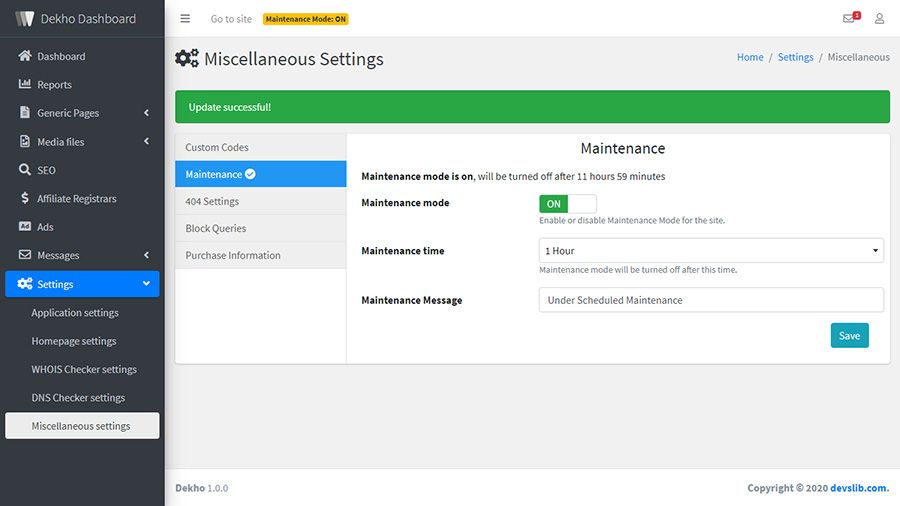
Task: Click the Dashboard home icon in the sidebar
Action: tap(25, 56)
